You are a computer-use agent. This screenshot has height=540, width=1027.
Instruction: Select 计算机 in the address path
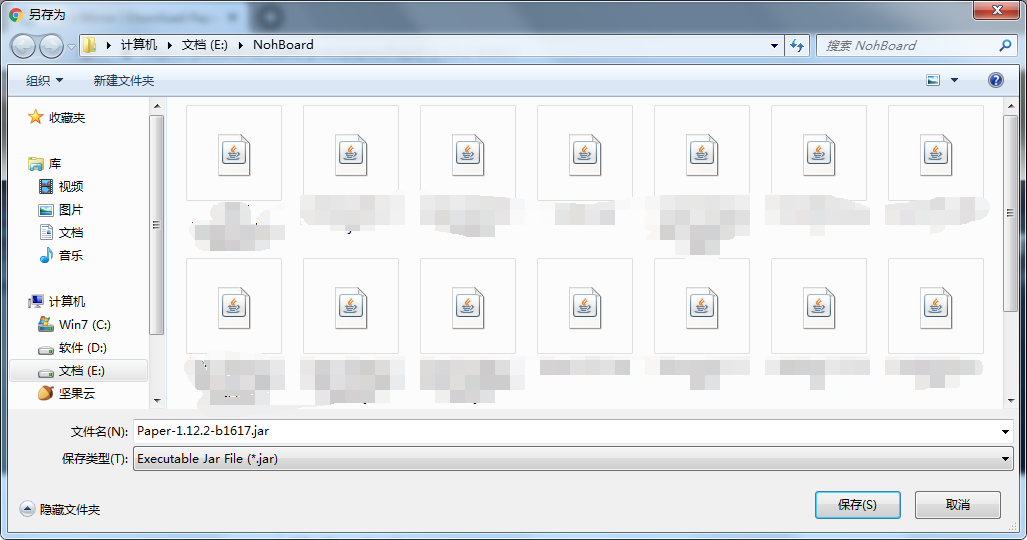(x=139, y=45)
